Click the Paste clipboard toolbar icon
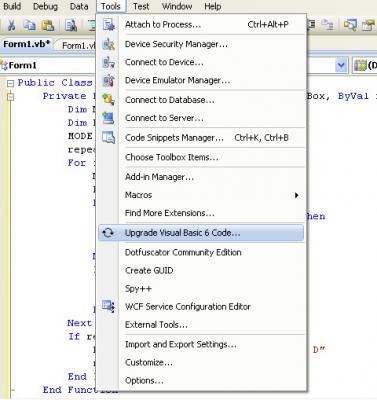Image resolution: width=377 pixels, height=400 pixels. [x=48, y=25]
